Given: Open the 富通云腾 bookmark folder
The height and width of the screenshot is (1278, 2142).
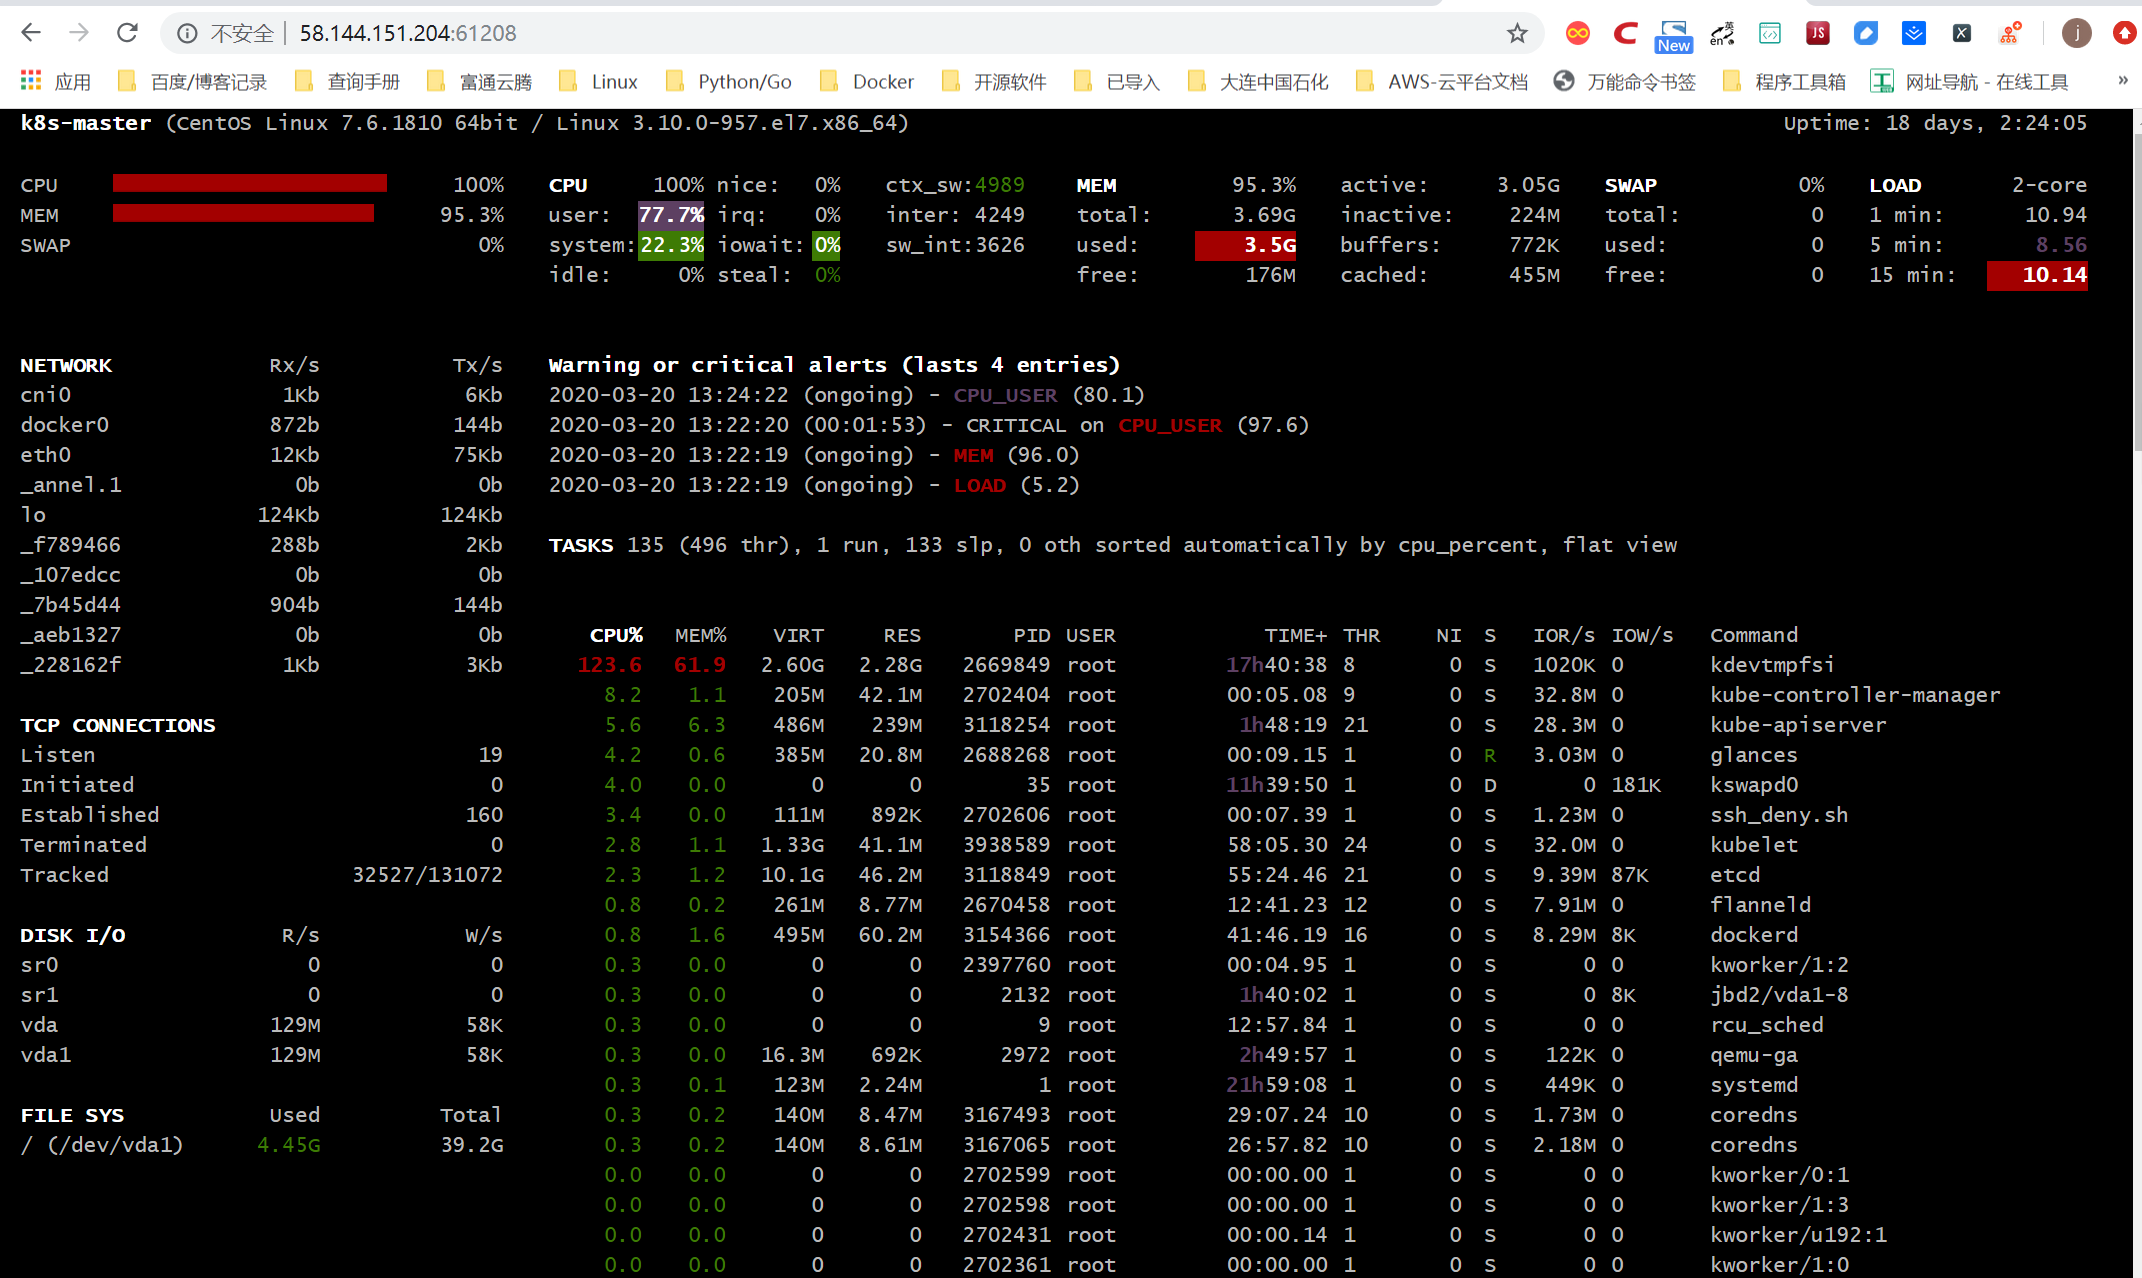Looking at the screenshot, I should point(479,81).
